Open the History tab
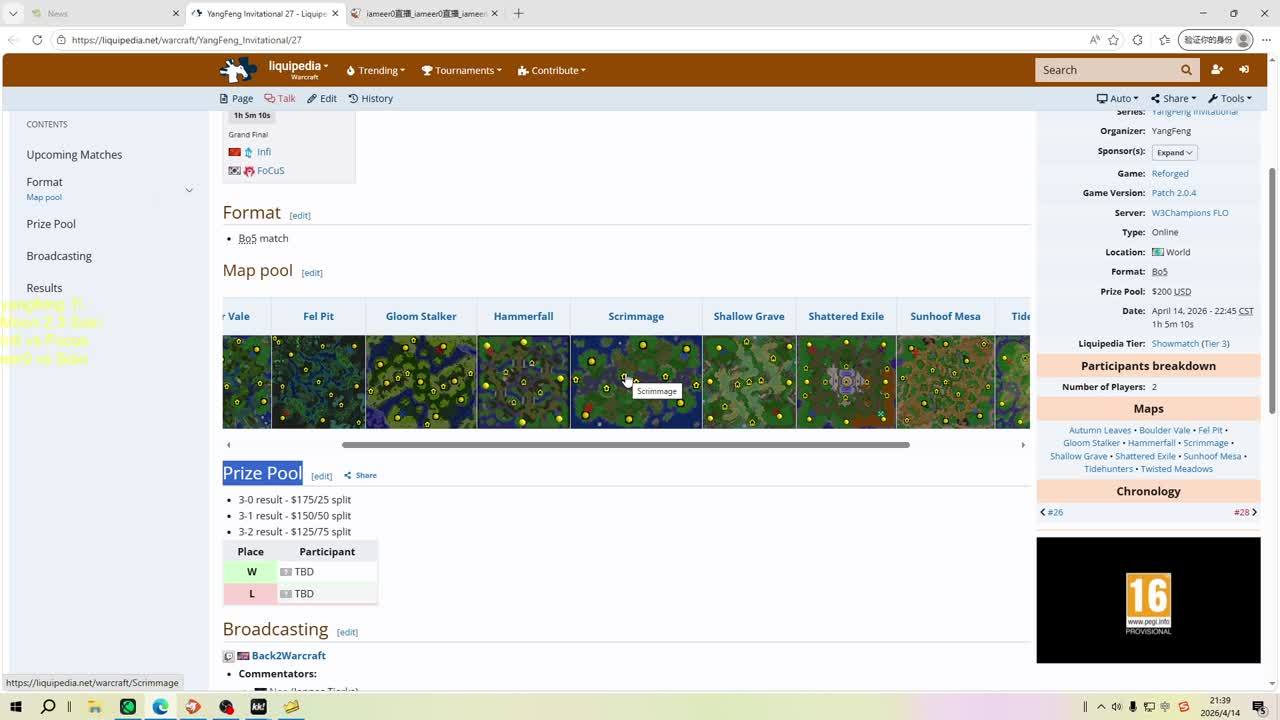Image resolution: width=1280 pixels, height=720 pixels. pyautogui.click(x=371, y=98)
